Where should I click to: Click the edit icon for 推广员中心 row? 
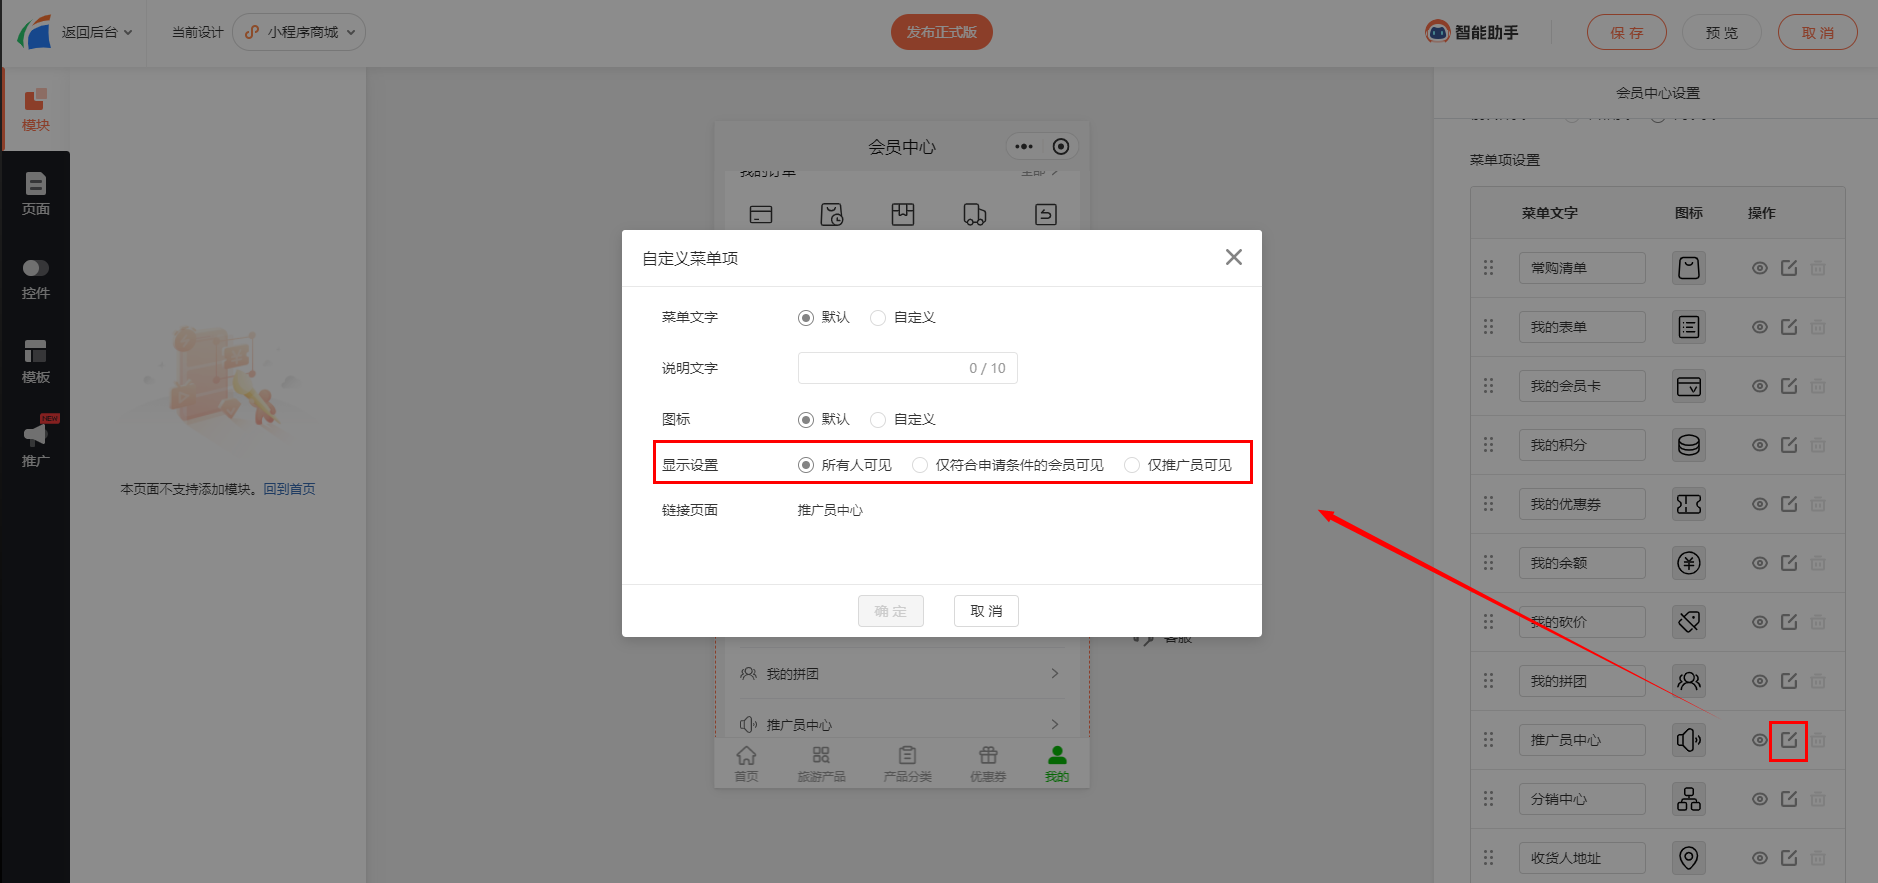[x=1788, y=740]
